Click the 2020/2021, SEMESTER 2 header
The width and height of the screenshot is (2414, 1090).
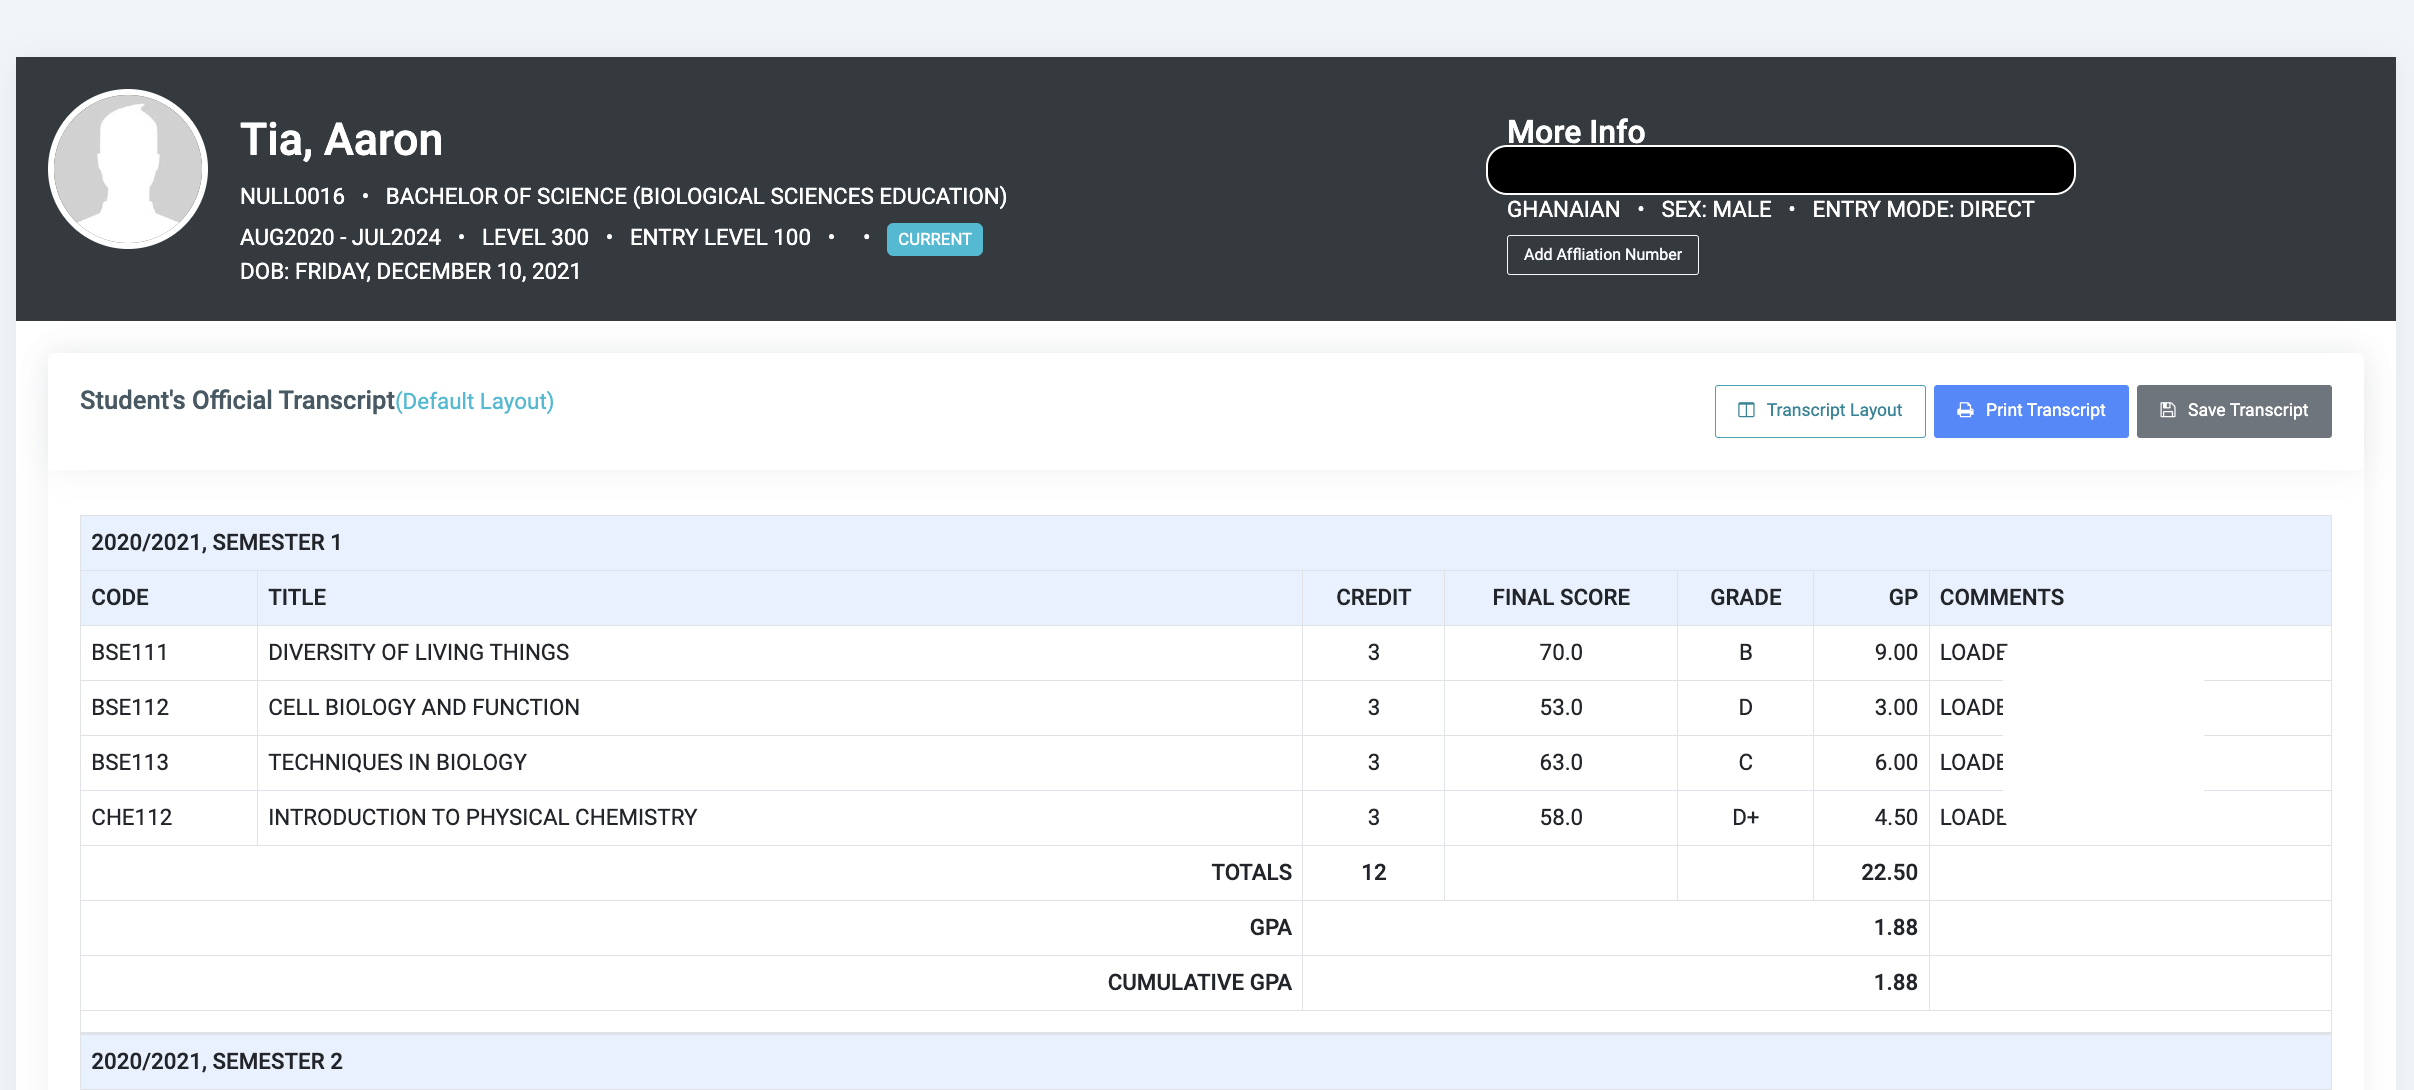coord(216,1061)
